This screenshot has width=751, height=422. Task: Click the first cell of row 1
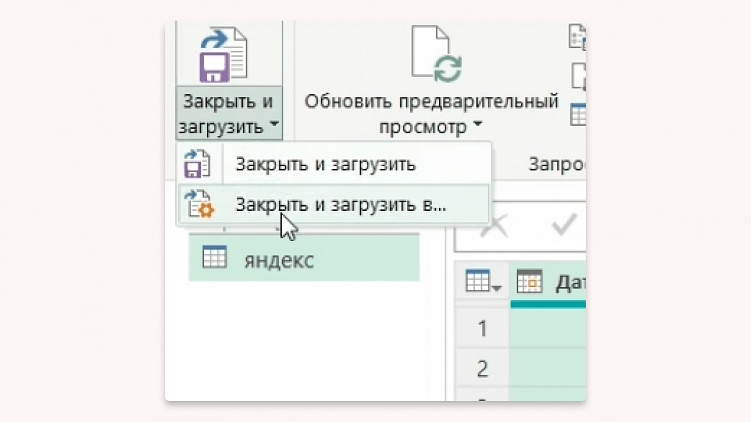click(x=548, y=328)
